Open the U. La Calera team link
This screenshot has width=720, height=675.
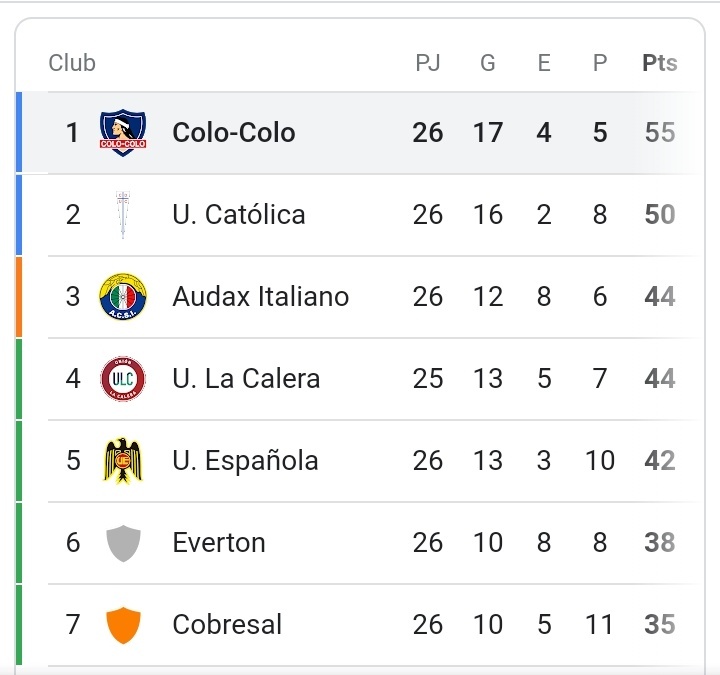click(246, 378)
